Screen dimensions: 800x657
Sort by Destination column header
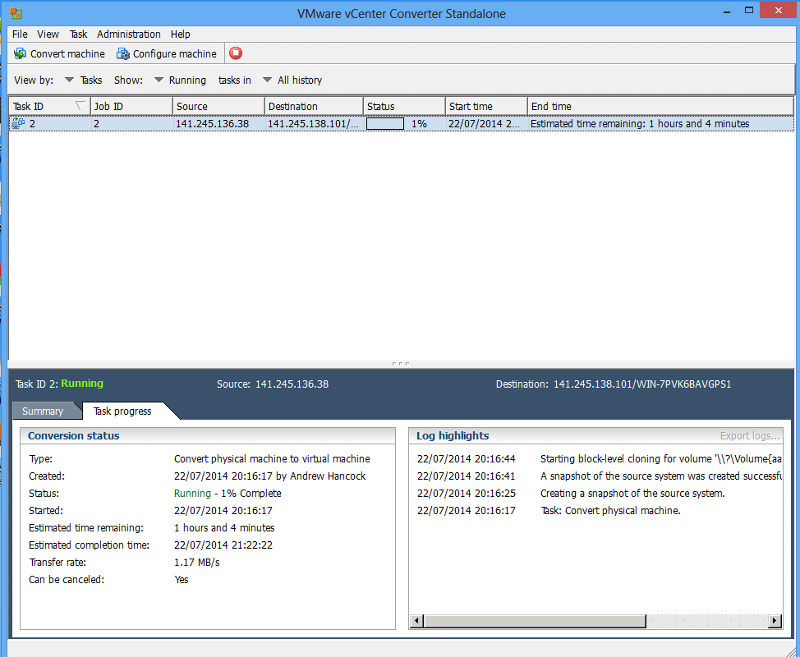point(314,106)
